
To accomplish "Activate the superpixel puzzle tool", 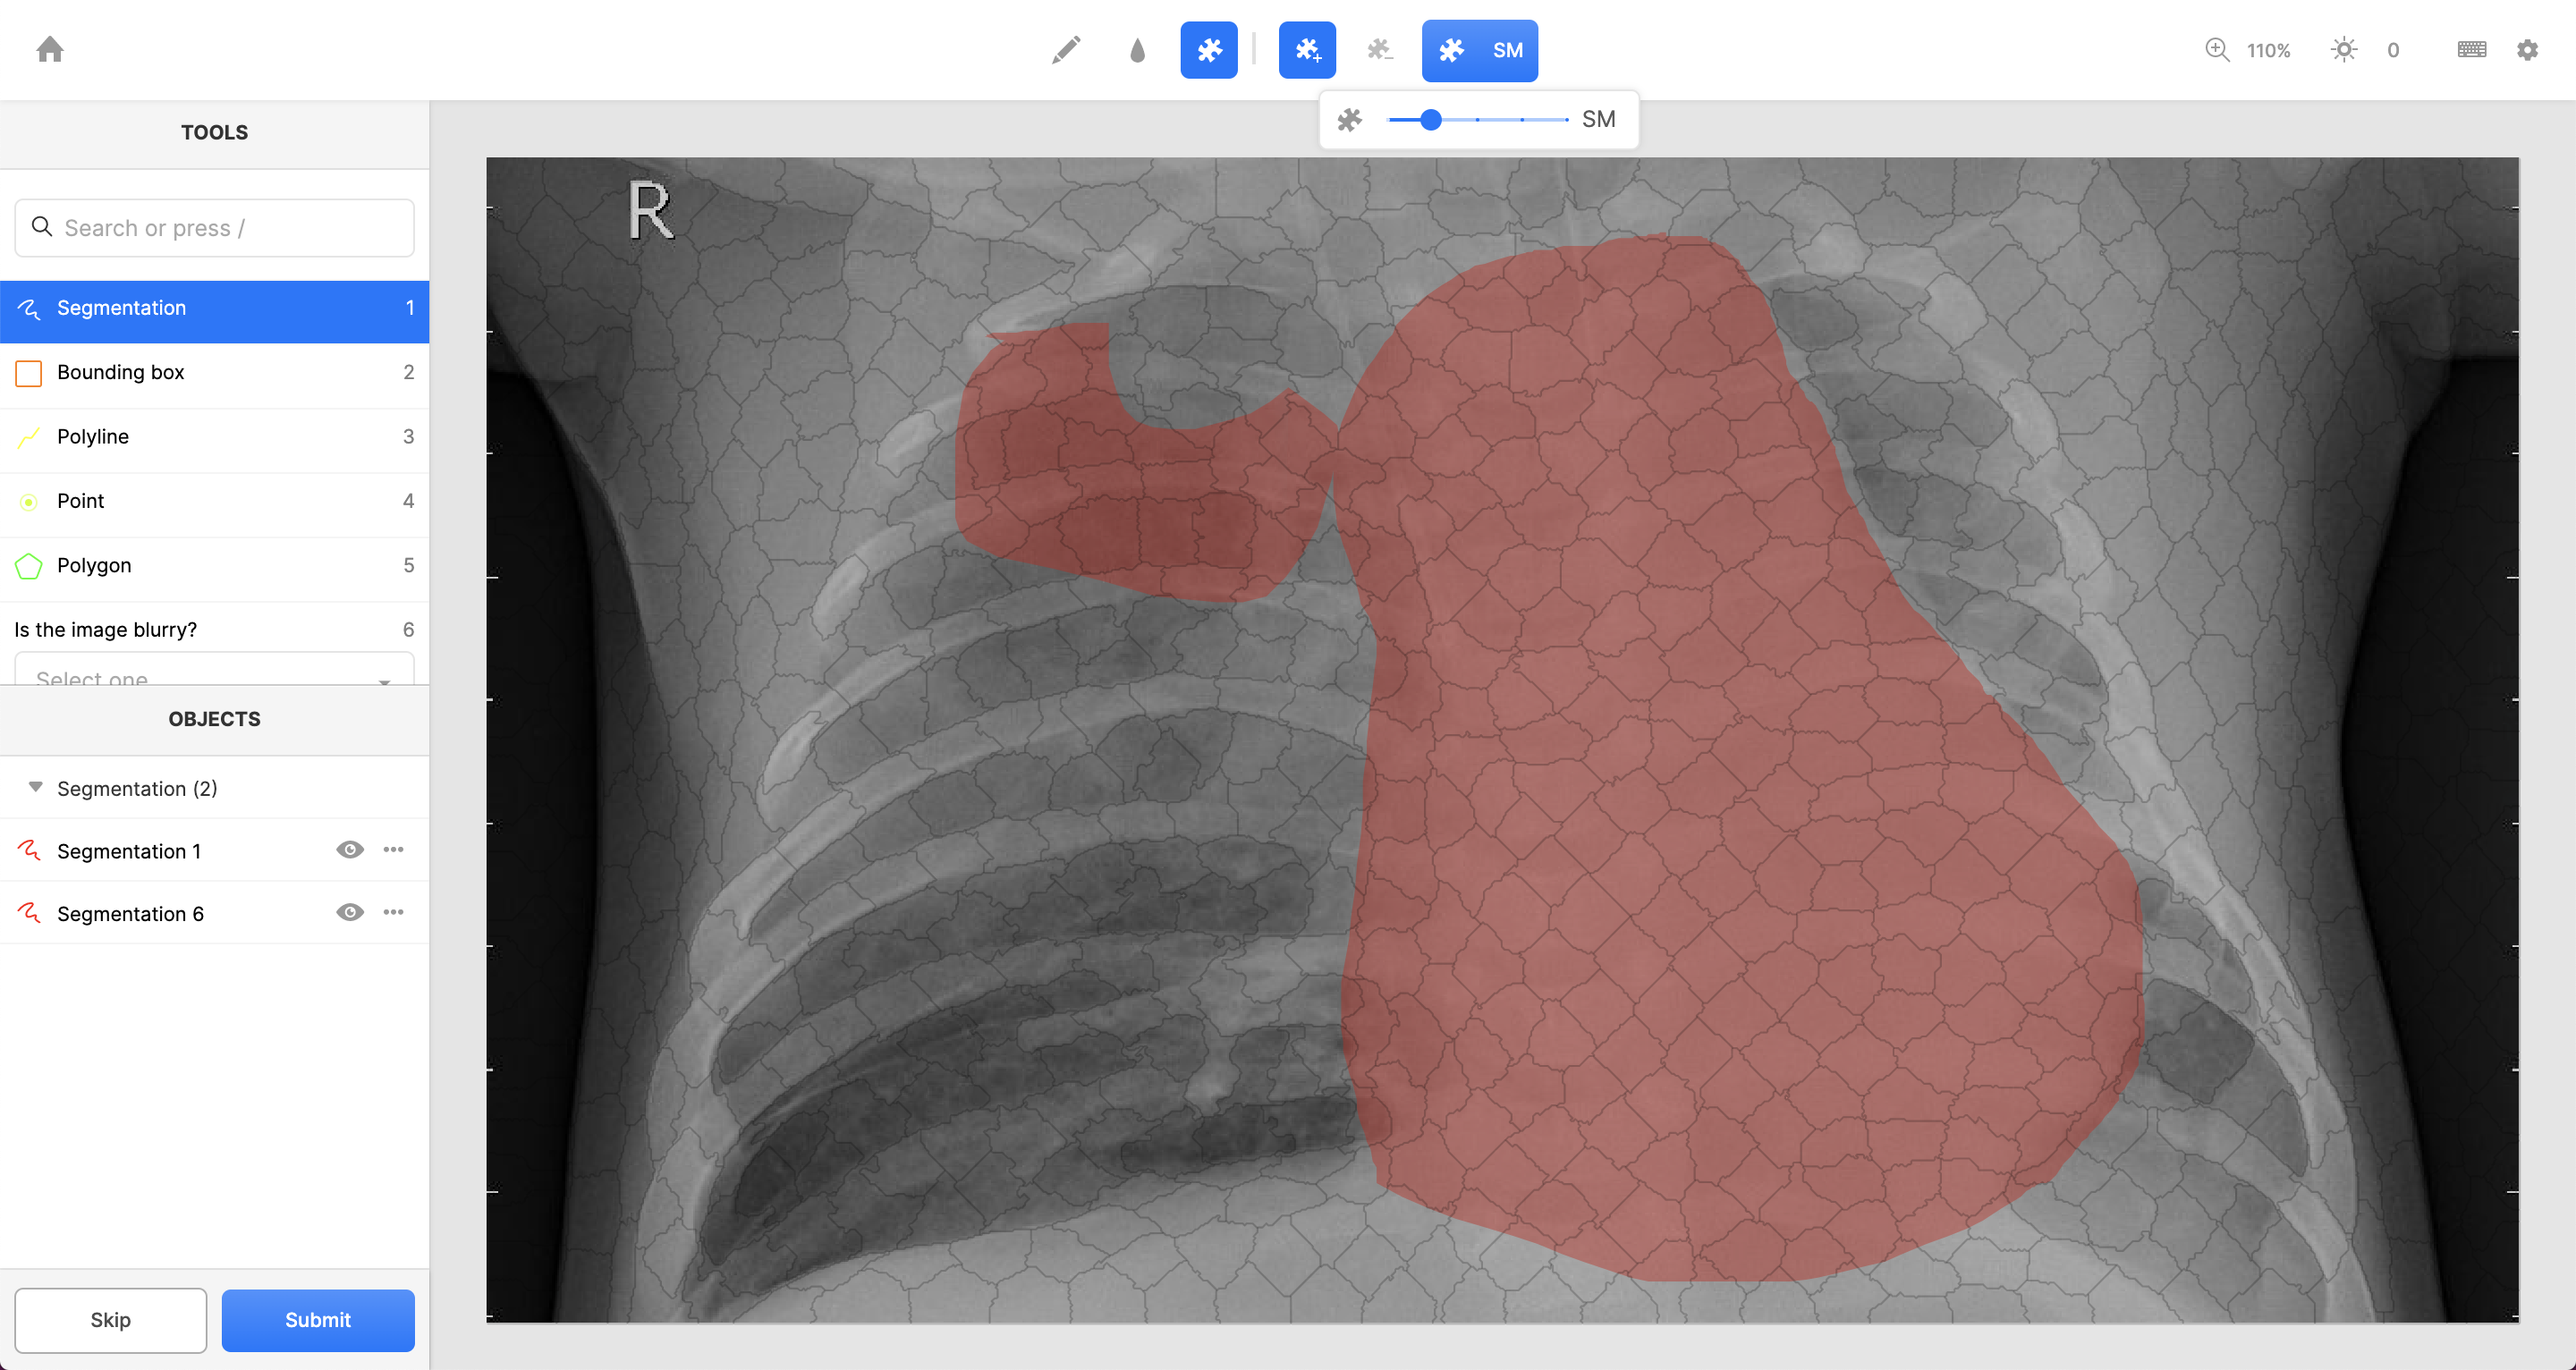I will [x=1209, y=50].
